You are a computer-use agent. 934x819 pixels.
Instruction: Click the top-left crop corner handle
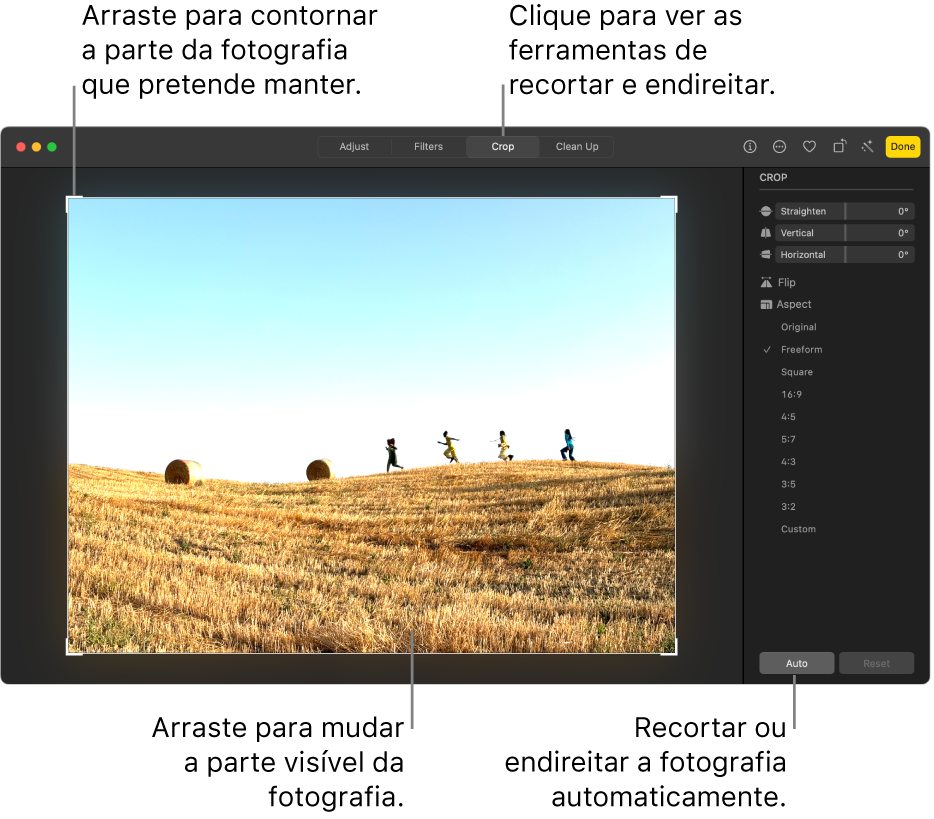point(69,199)
